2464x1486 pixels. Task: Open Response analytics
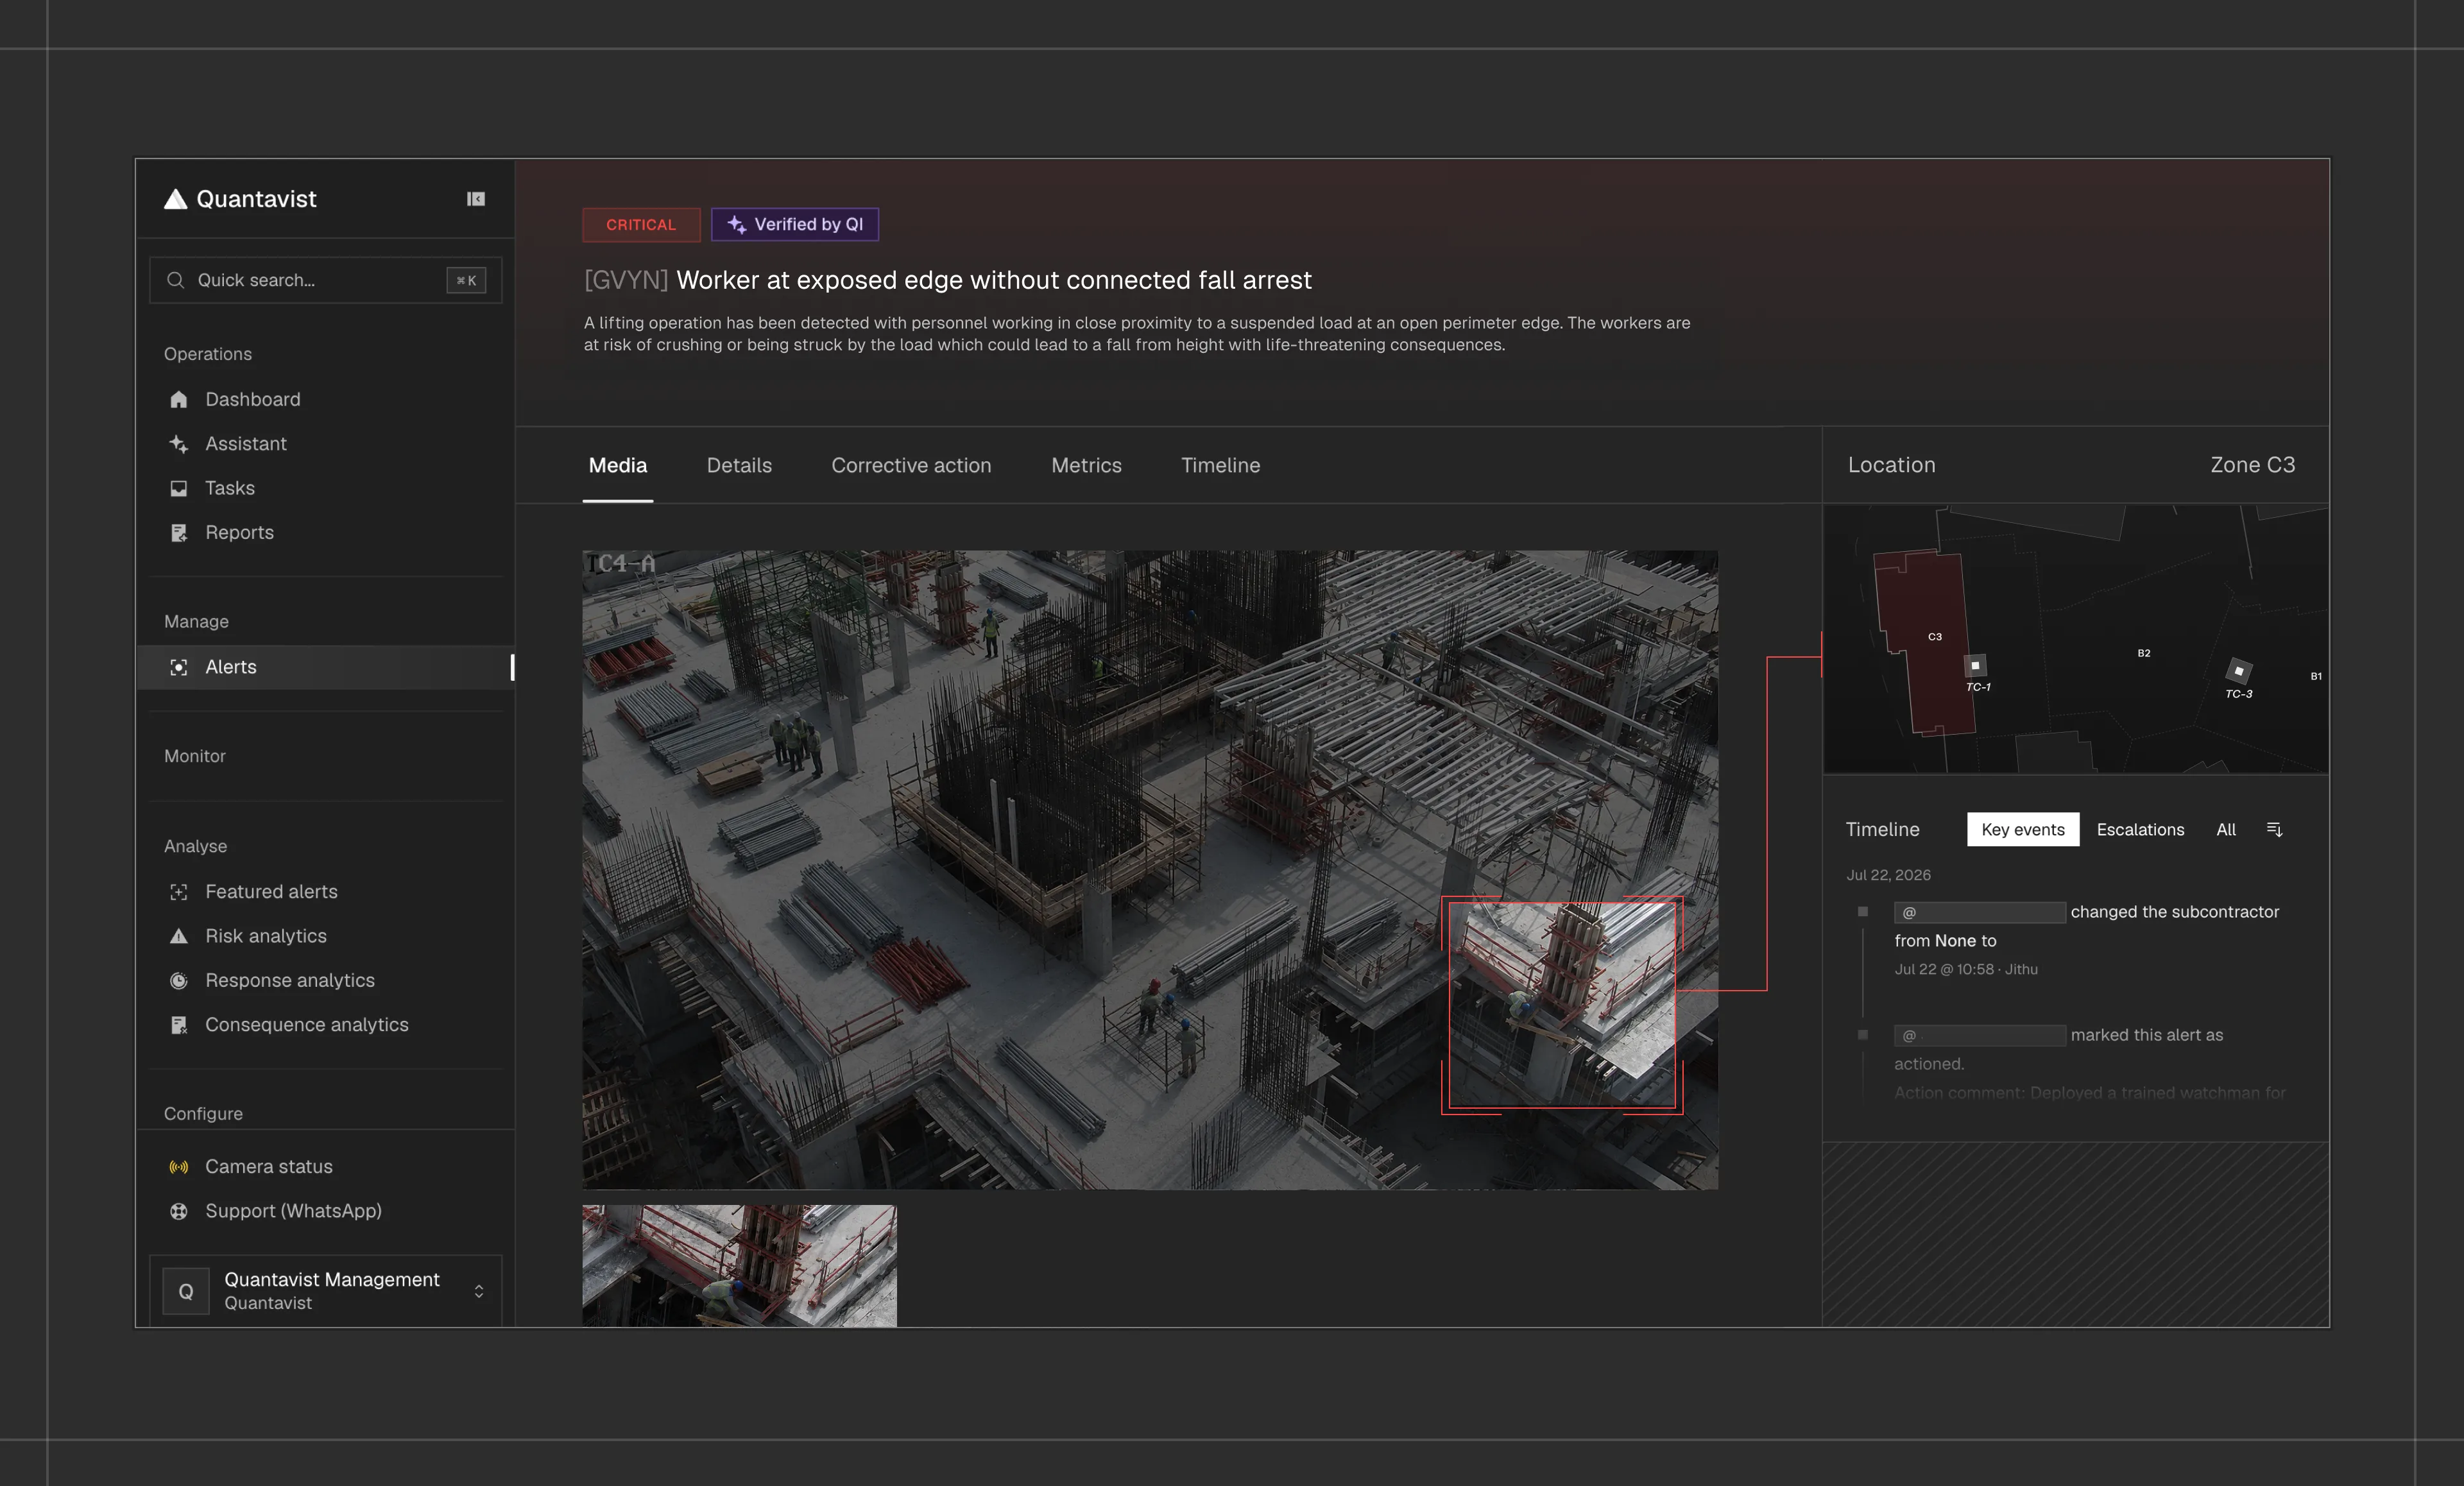(x=290, y=981)
